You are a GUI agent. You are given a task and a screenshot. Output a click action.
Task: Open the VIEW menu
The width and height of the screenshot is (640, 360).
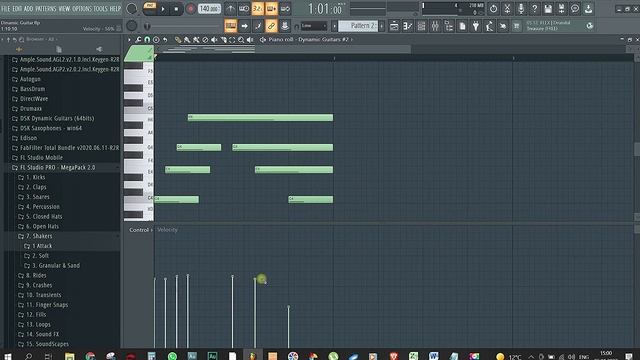point(64,9)
